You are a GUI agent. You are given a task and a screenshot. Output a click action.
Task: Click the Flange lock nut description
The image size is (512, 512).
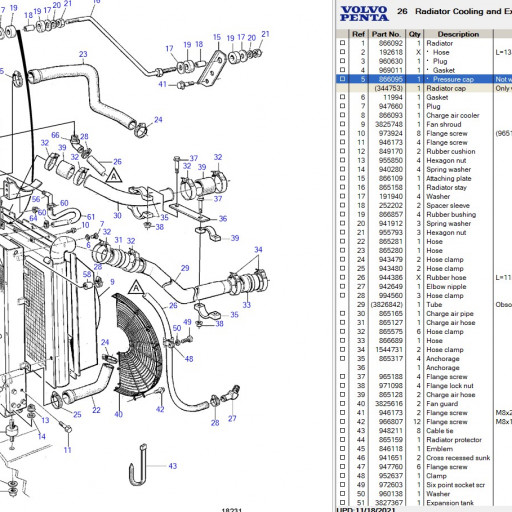450,385
